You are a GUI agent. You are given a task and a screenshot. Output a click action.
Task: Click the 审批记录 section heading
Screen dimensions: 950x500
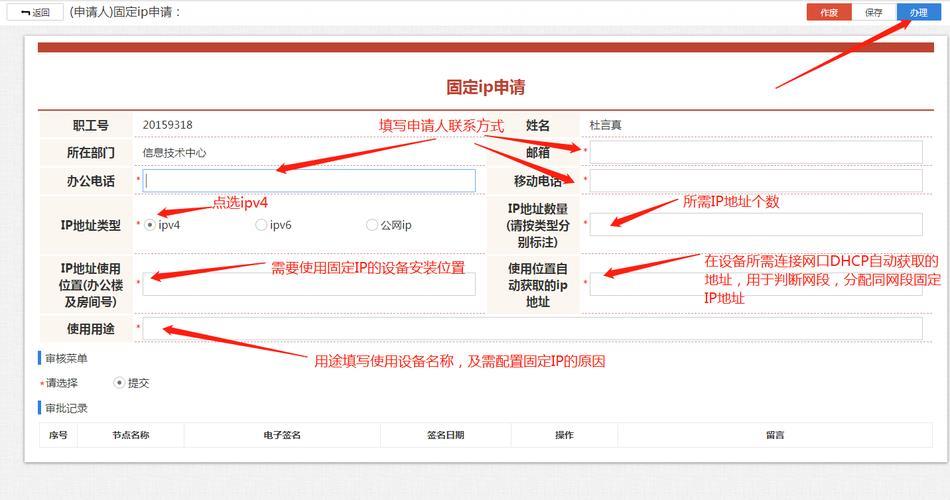coord(67,408)
